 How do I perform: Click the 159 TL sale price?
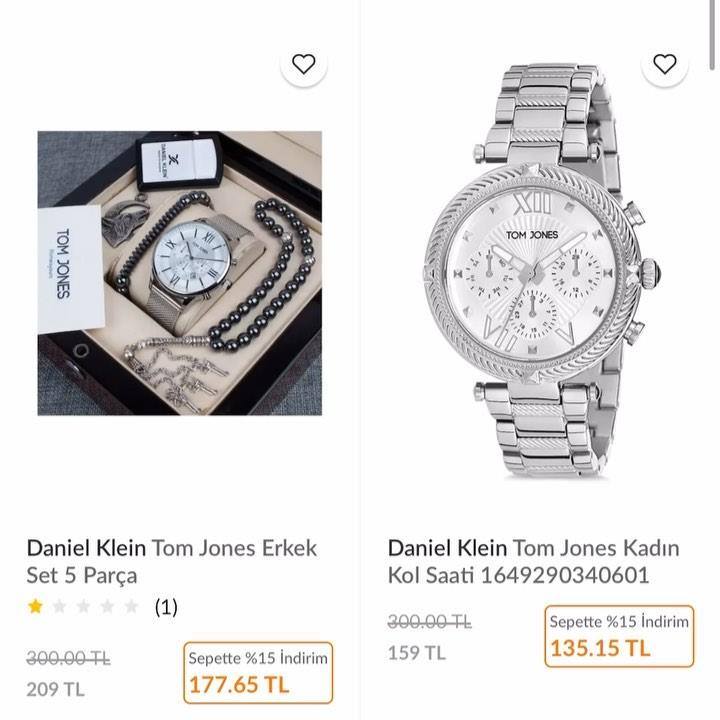click(x=416, y=652)
